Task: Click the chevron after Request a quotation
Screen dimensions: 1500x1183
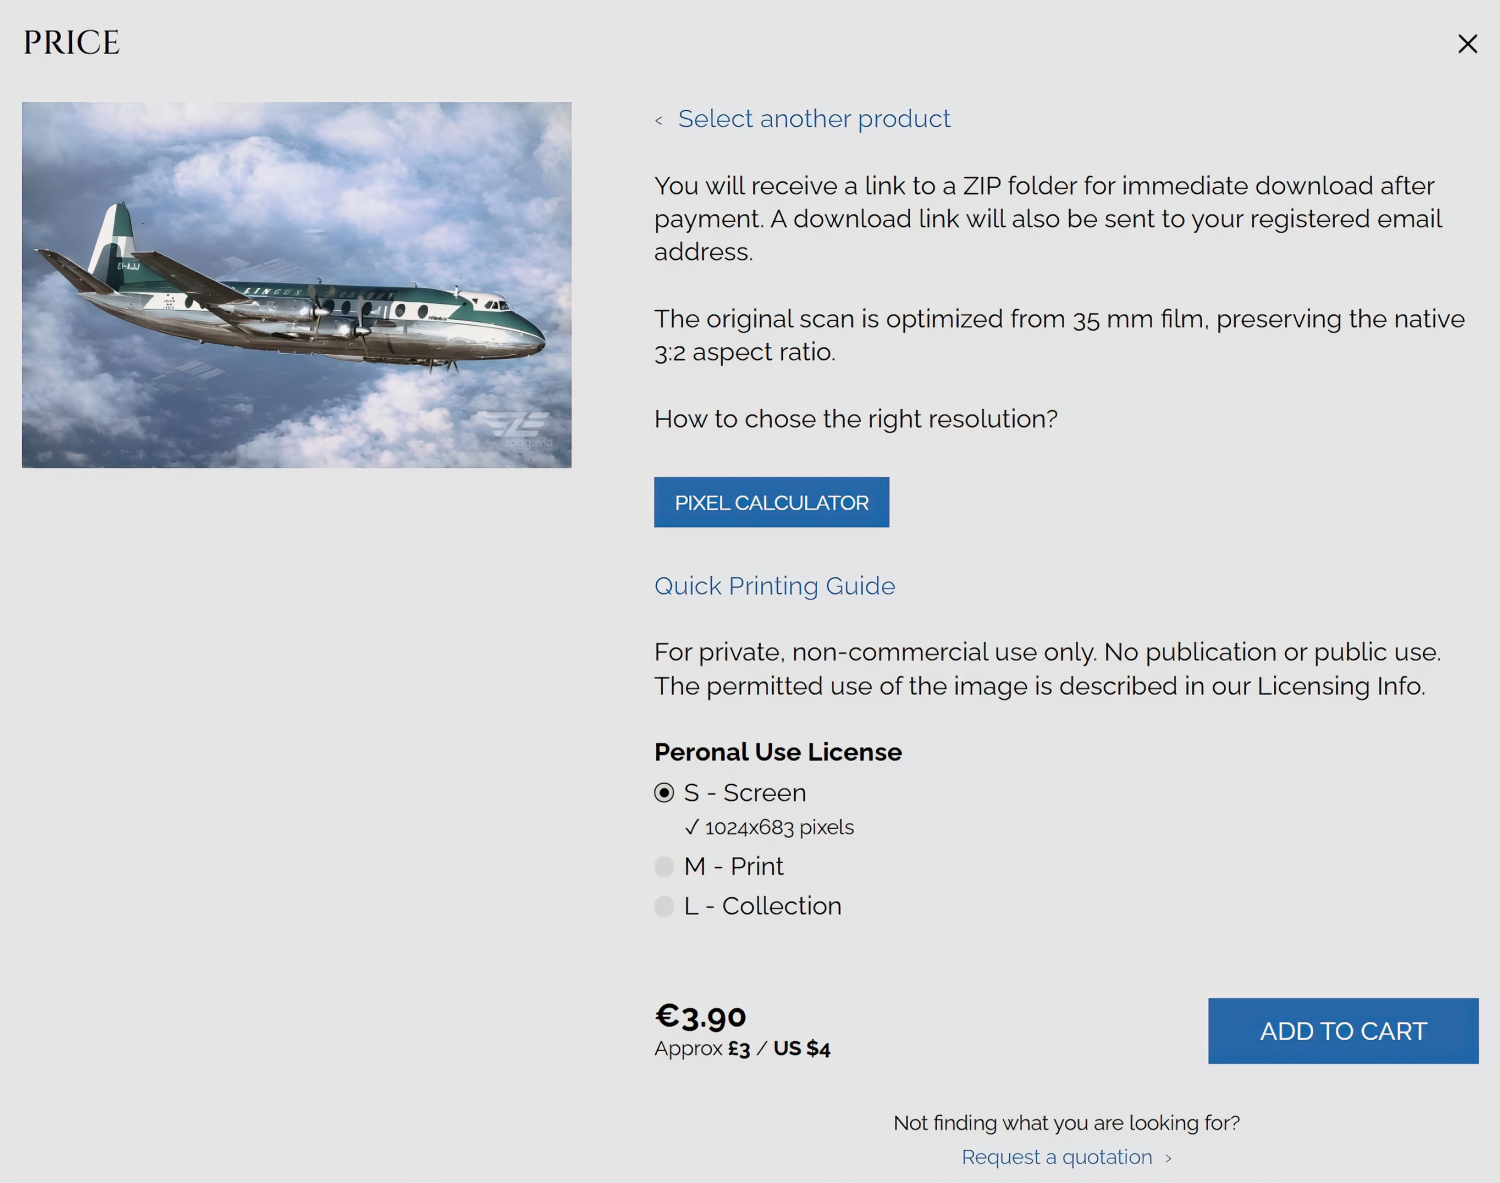Action: click(1168, 1158)
